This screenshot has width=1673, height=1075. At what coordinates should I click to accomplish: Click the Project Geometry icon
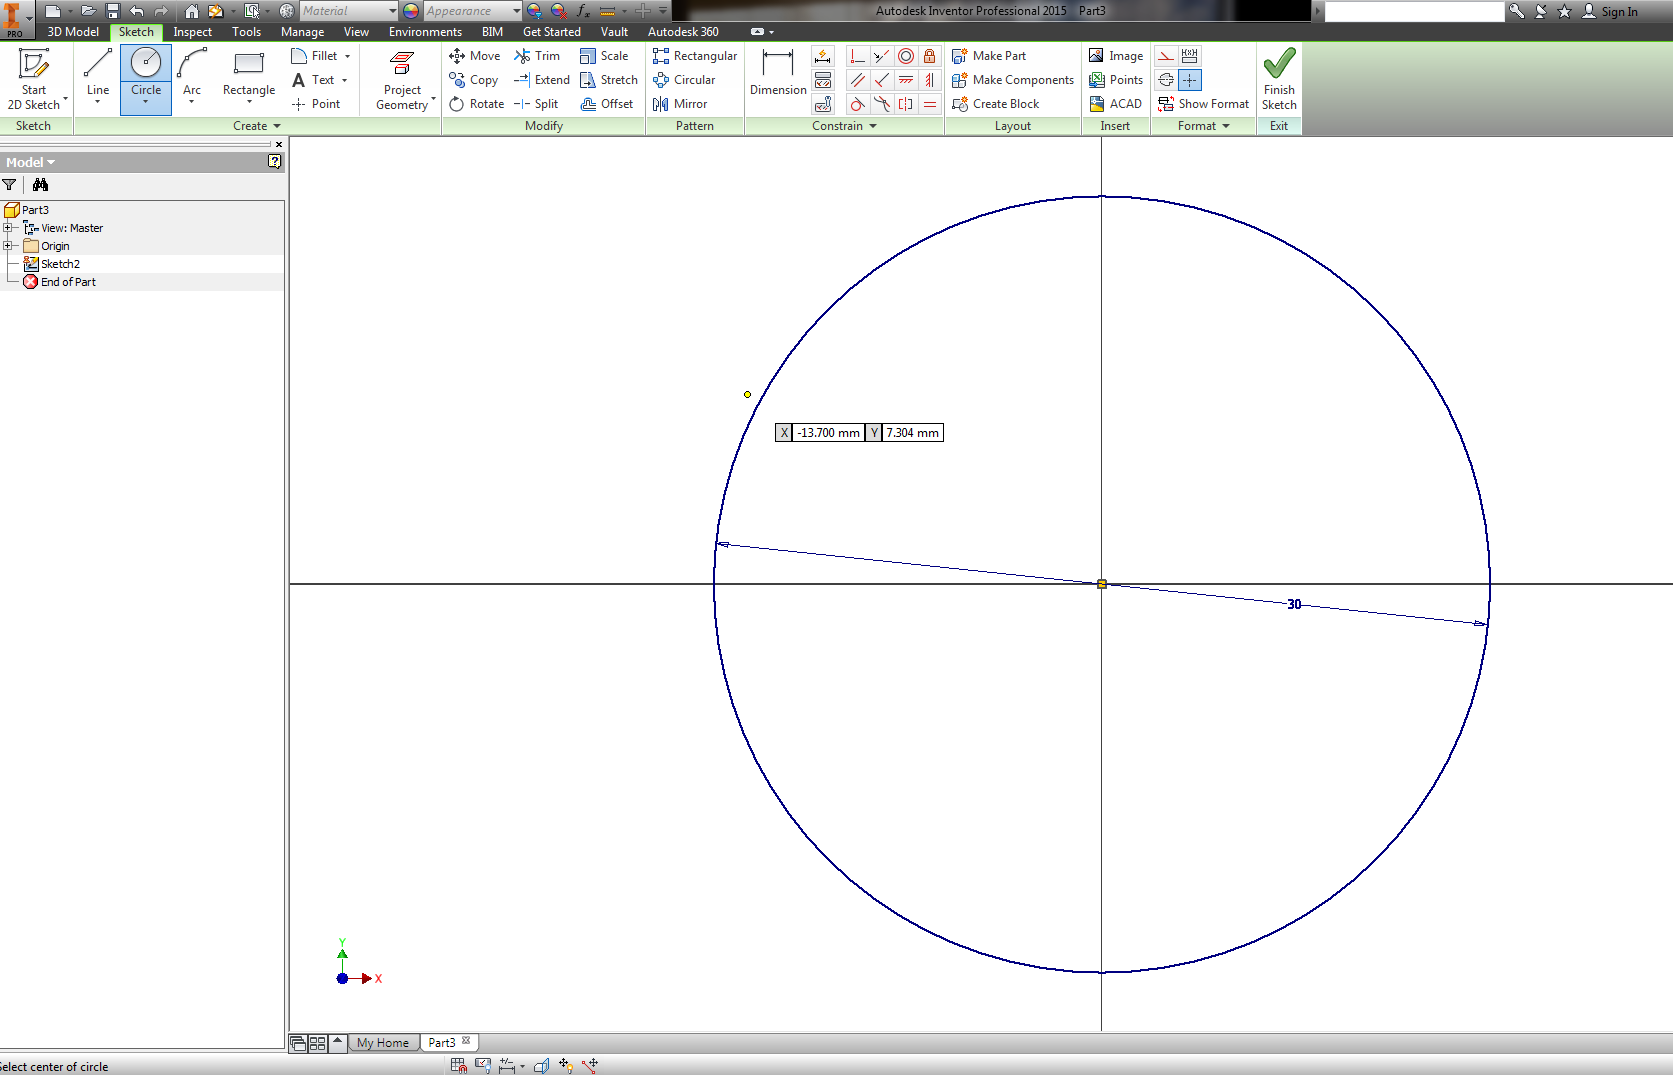(x=402, y=64)
